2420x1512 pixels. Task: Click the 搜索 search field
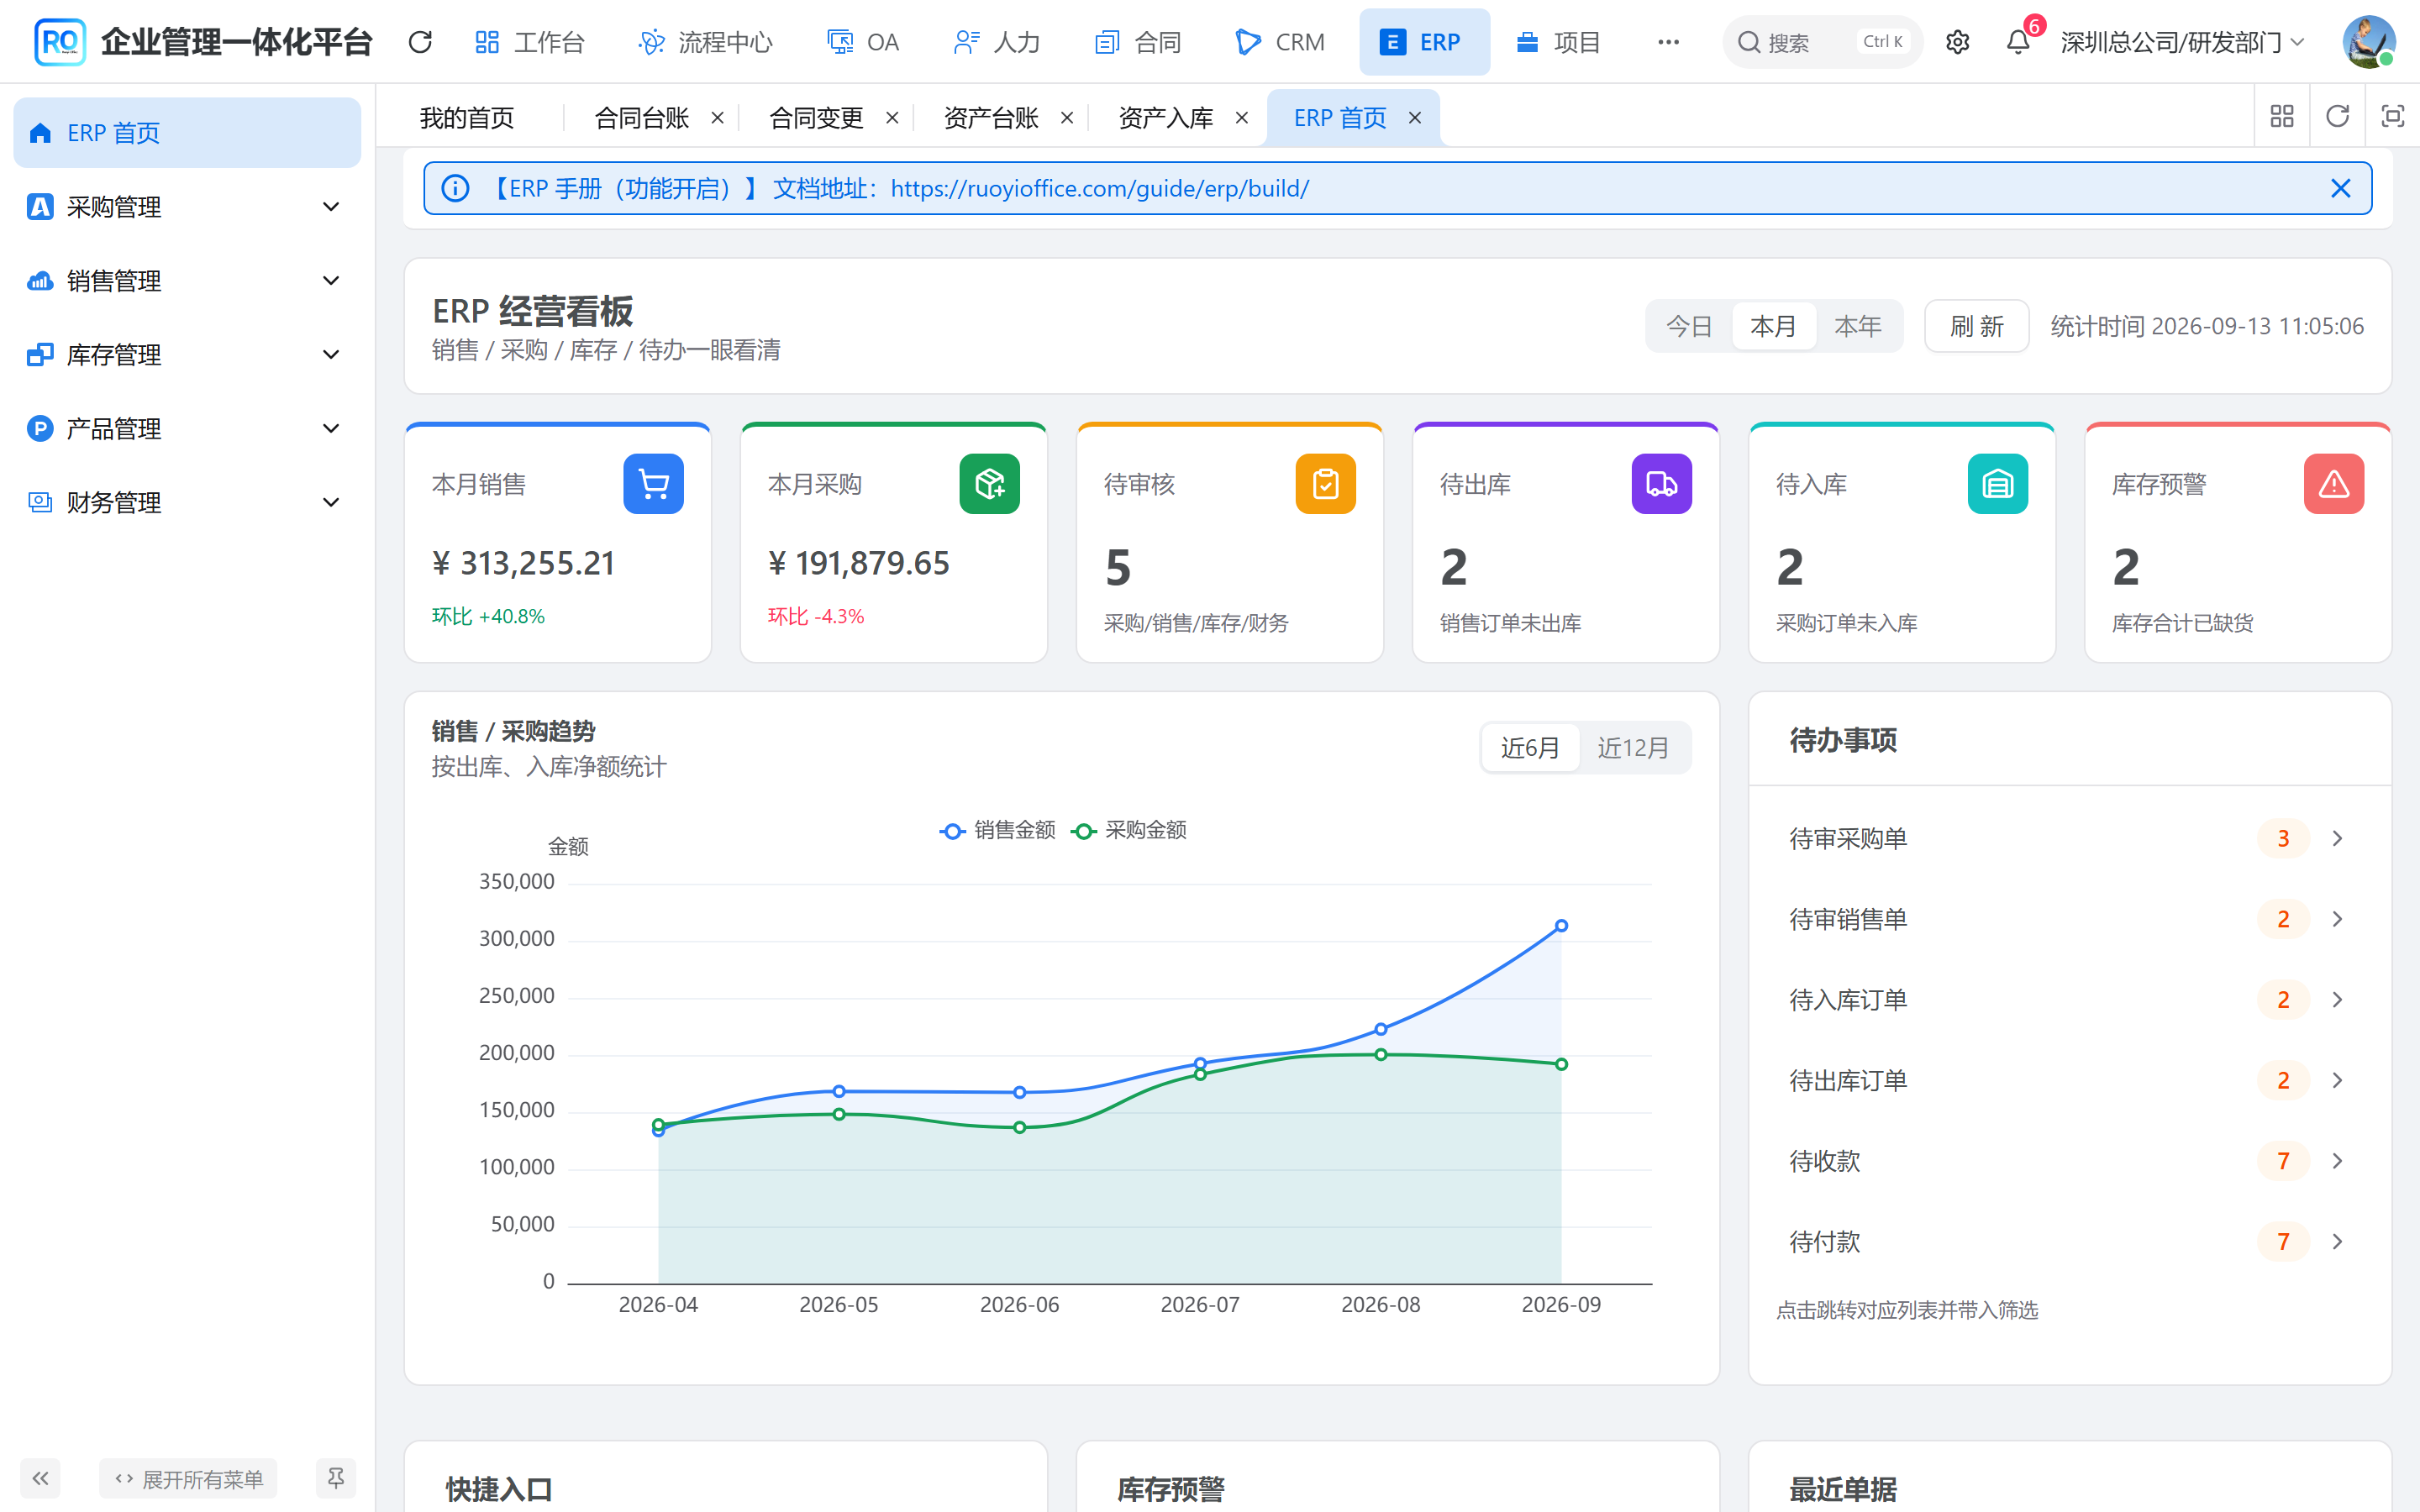pos(1822,42)
